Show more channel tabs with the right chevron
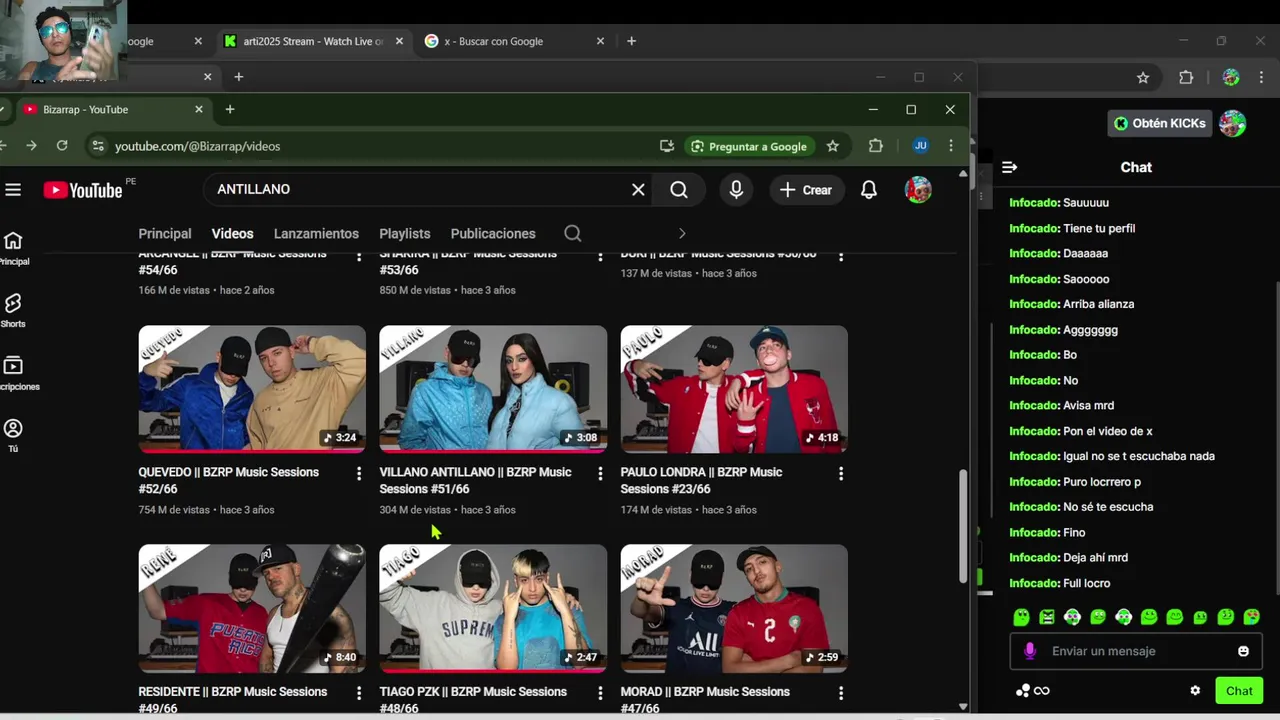The image size is (1280, 720). click(x=682, y=233)
